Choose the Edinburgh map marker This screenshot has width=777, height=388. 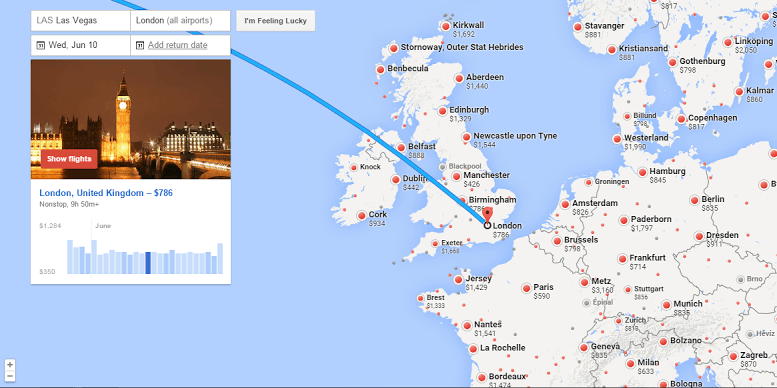coord(442,111)
